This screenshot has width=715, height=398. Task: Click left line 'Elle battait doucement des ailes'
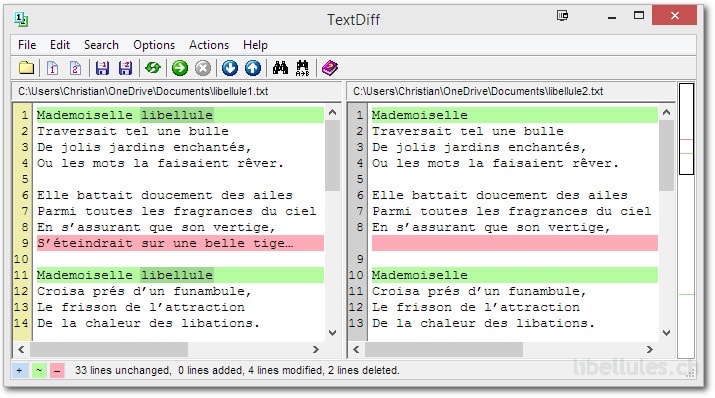165,195
